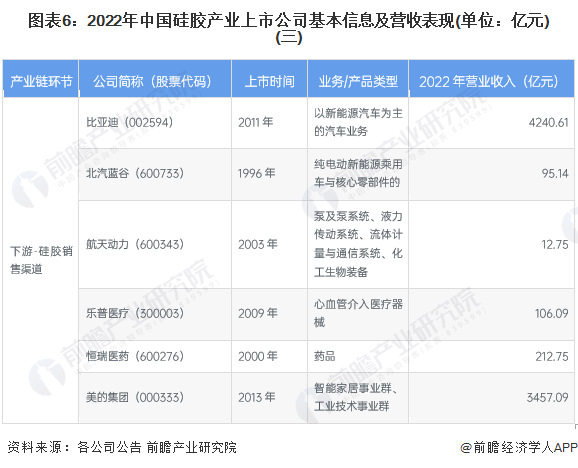The image size is (578, 468).
Task: Click the 下游-硅胶销售渠道 merged cell
Action: tap(41, 261)
